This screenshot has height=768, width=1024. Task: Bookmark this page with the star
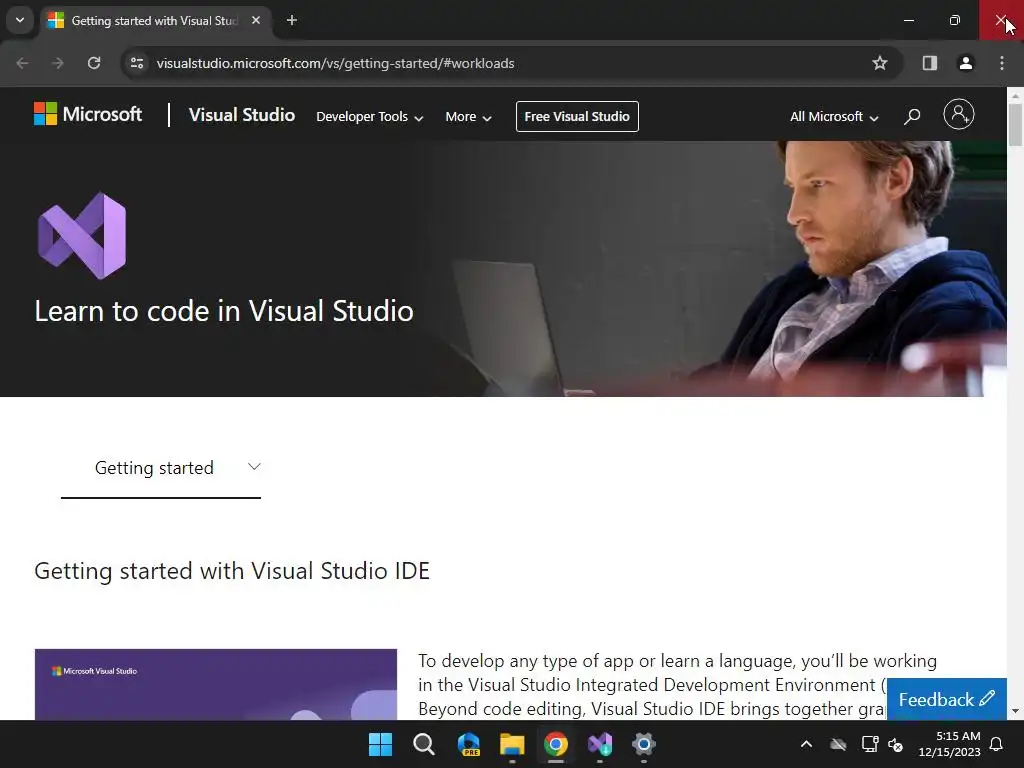click(880, 63)
